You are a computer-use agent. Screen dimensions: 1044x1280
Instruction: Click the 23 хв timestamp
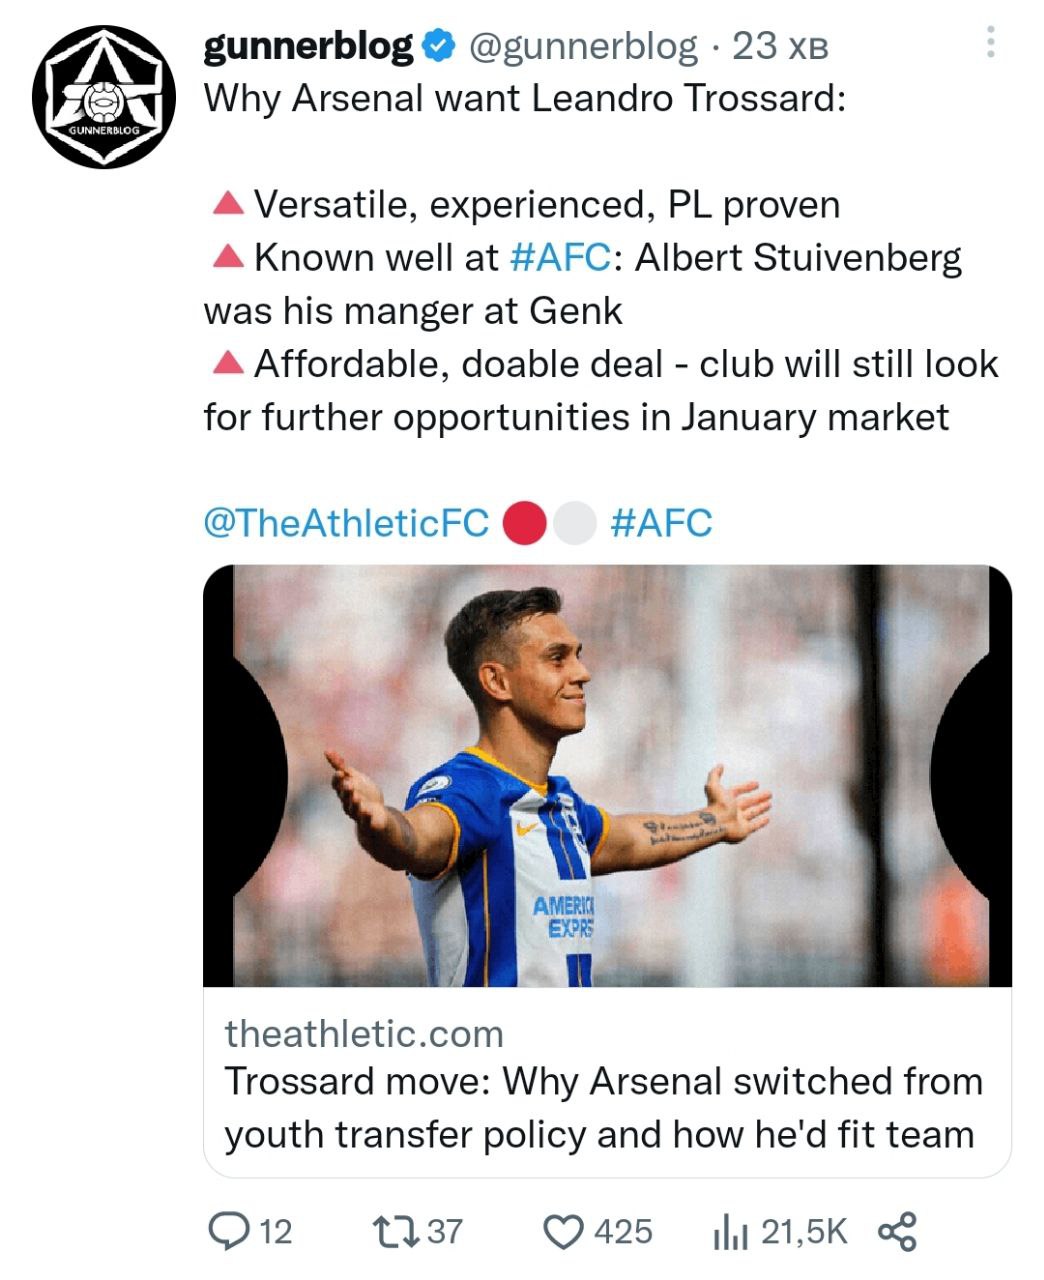pos(780,46)
